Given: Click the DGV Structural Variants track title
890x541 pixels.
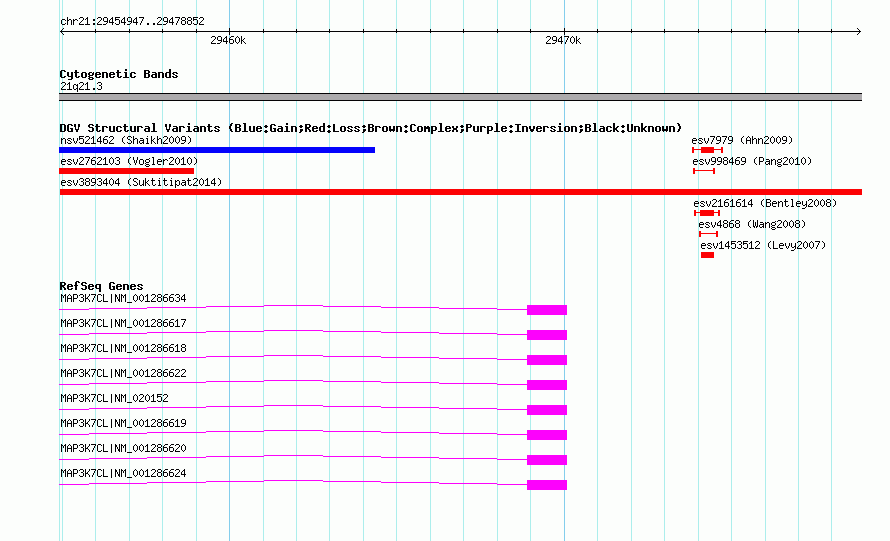Looking at the screenshot, I should (370, 128).
